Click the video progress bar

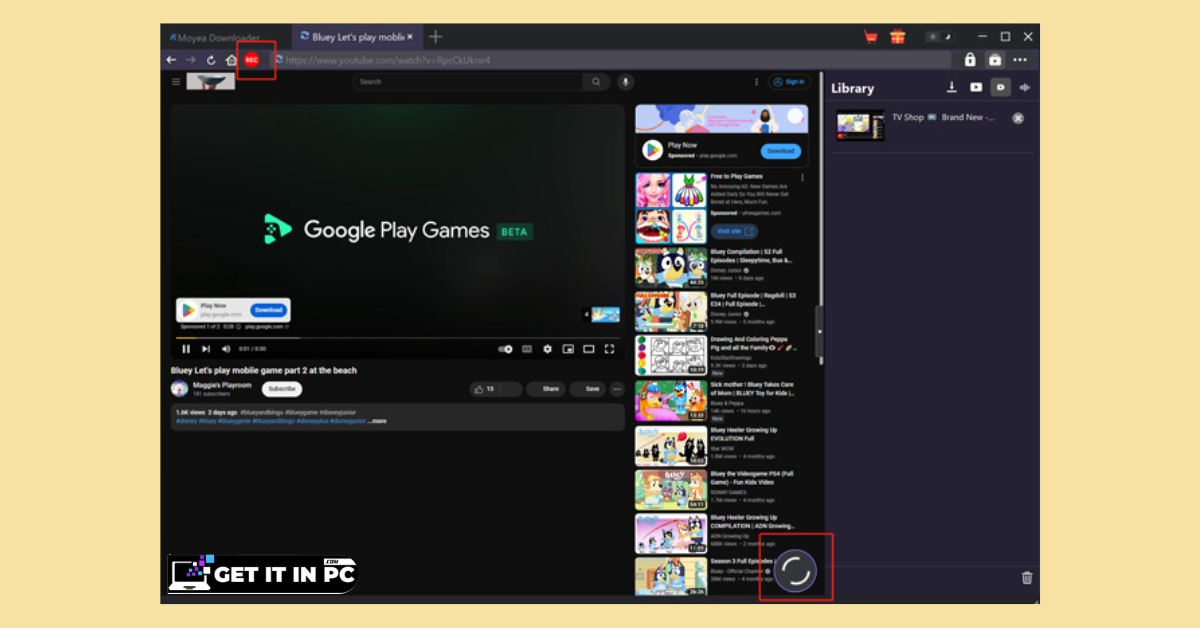[x=397, y=338]
